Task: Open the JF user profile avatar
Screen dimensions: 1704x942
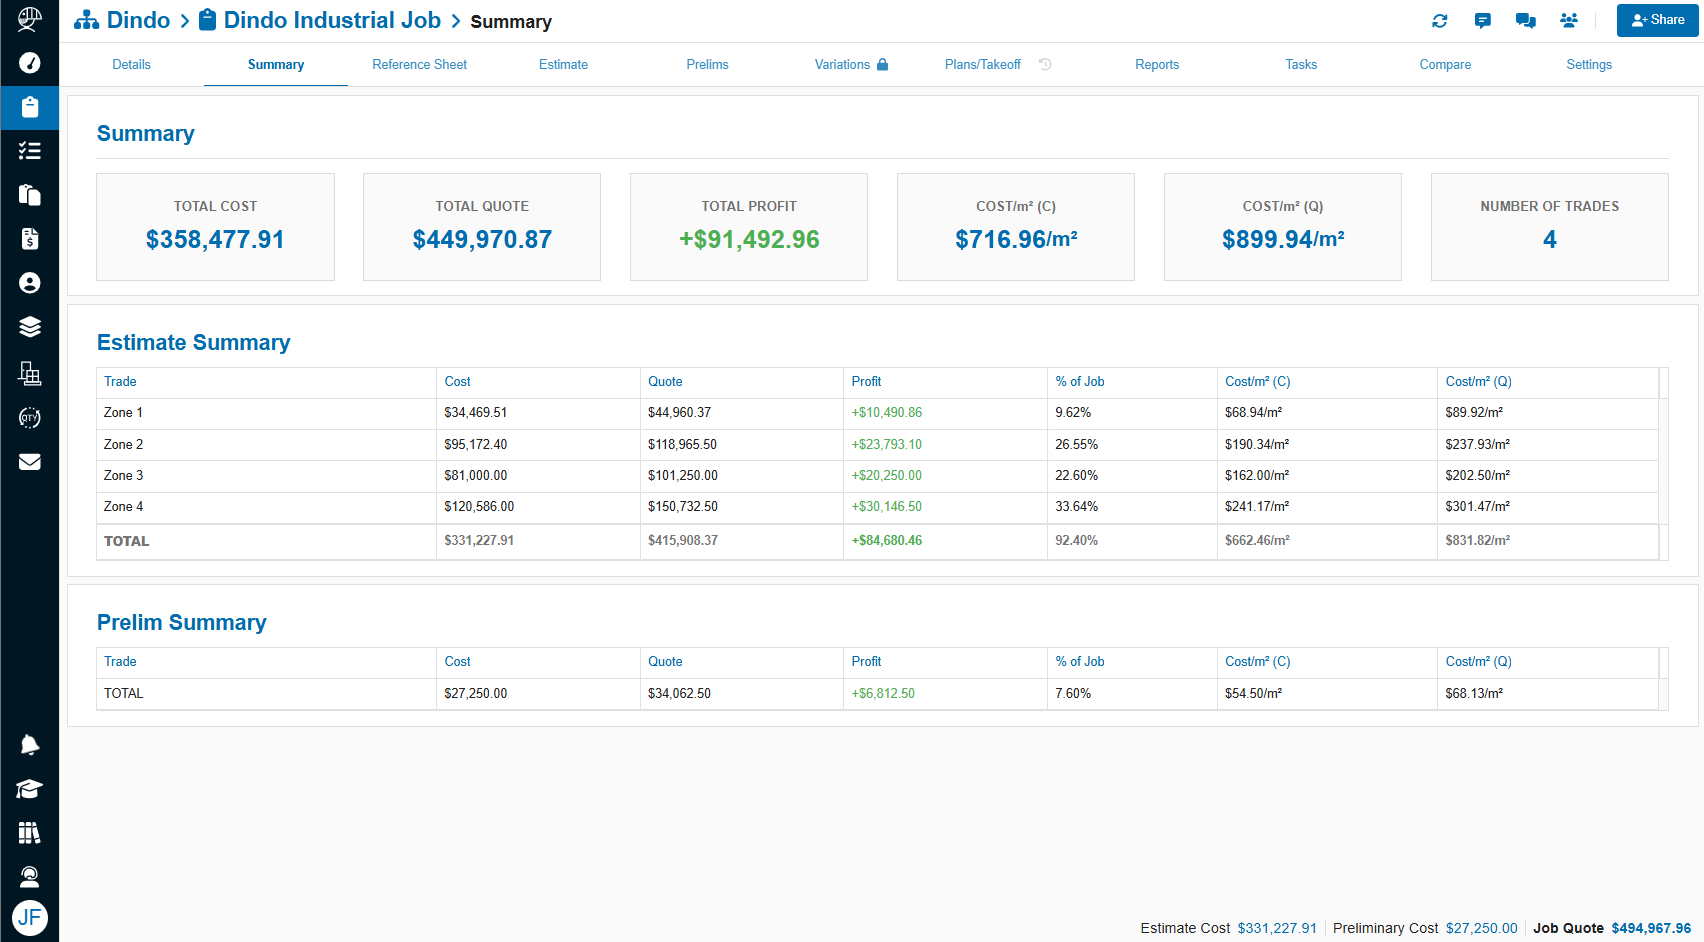Action: pyautogui.click(x=30, y=918)
